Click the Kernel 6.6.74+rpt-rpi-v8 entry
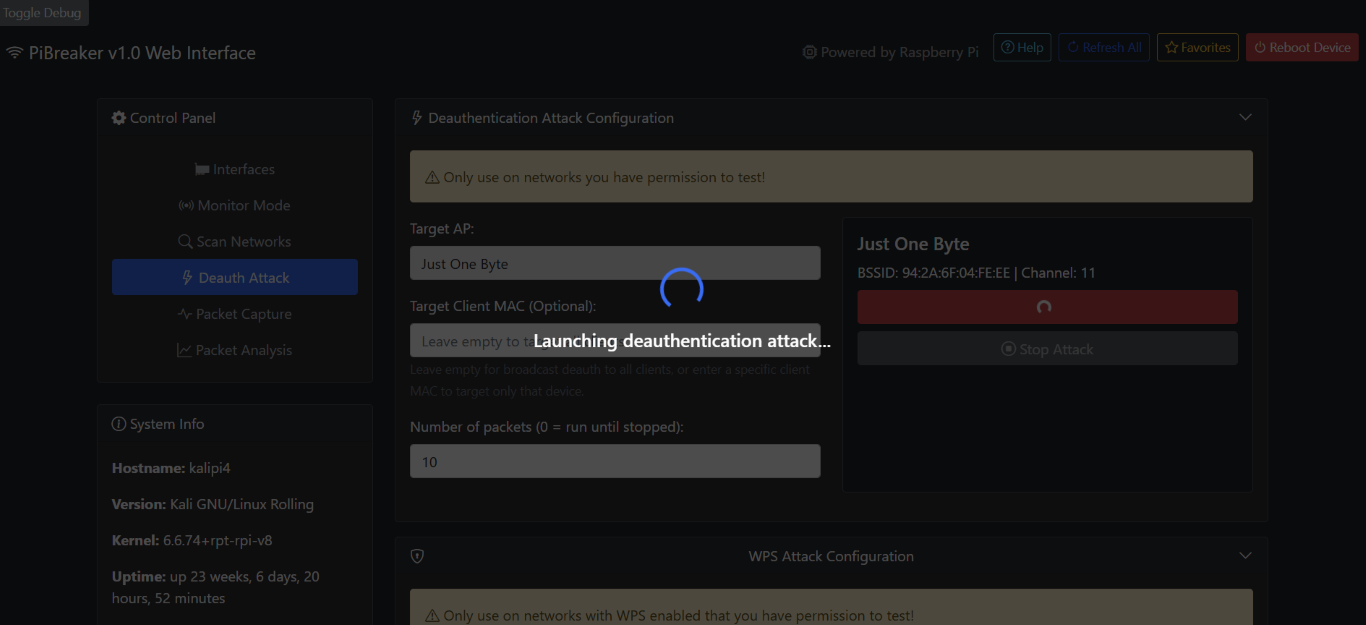 click(192, 540)
